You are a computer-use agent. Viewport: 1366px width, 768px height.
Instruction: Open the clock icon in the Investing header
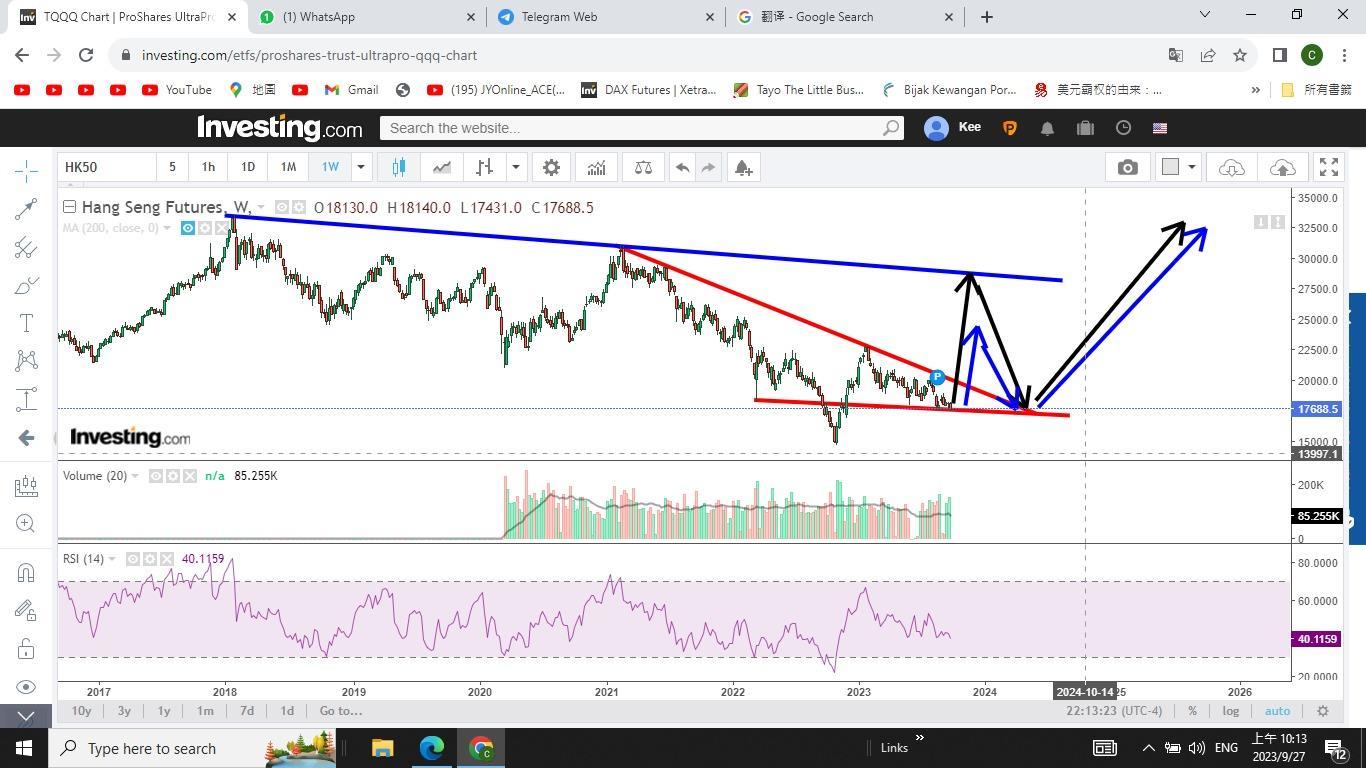pyautogui.click(x=1123, y=128)
